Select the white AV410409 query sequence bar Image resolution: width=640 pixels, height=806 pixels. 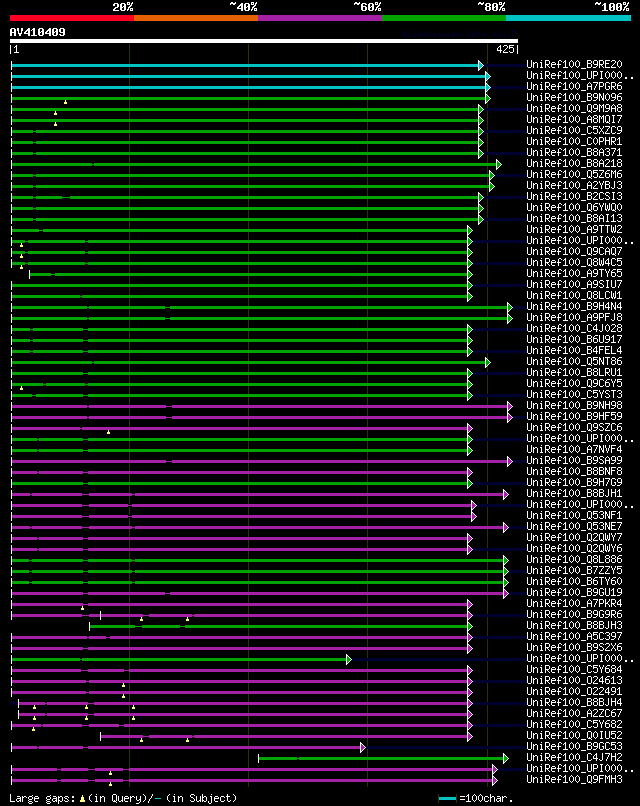click(264, 41)
